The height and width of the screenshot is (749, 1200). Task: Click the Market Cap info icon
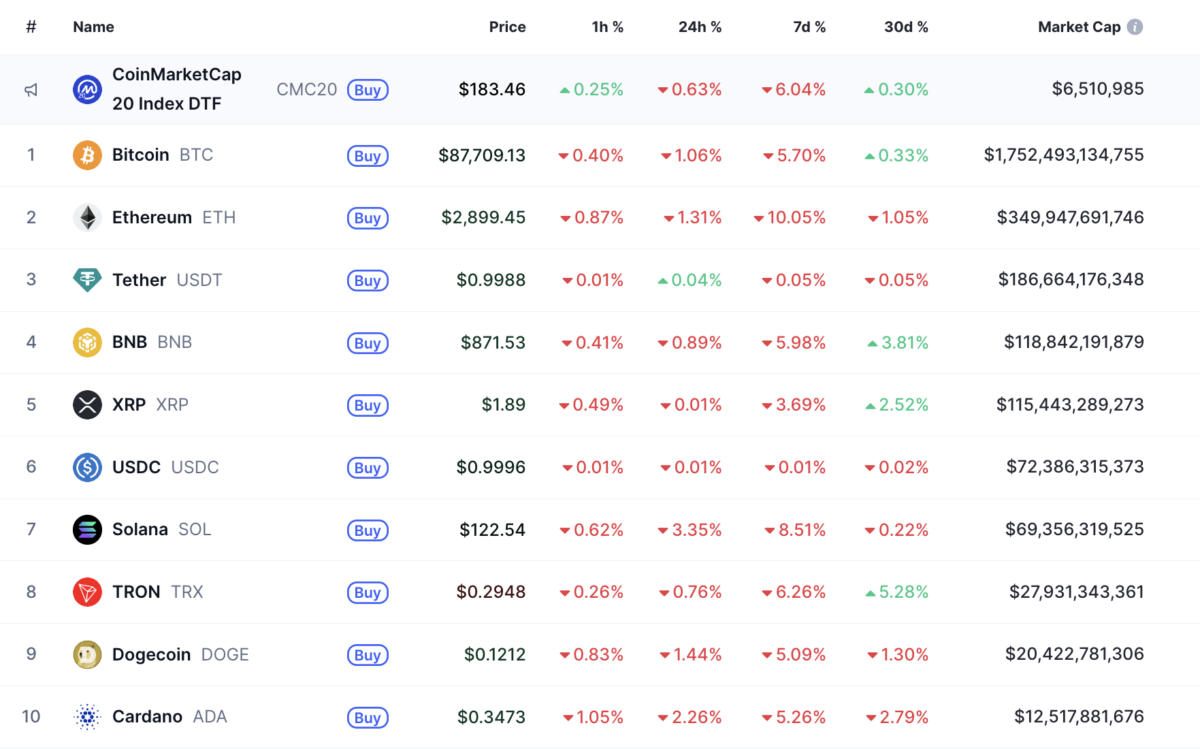(1135, 27)
